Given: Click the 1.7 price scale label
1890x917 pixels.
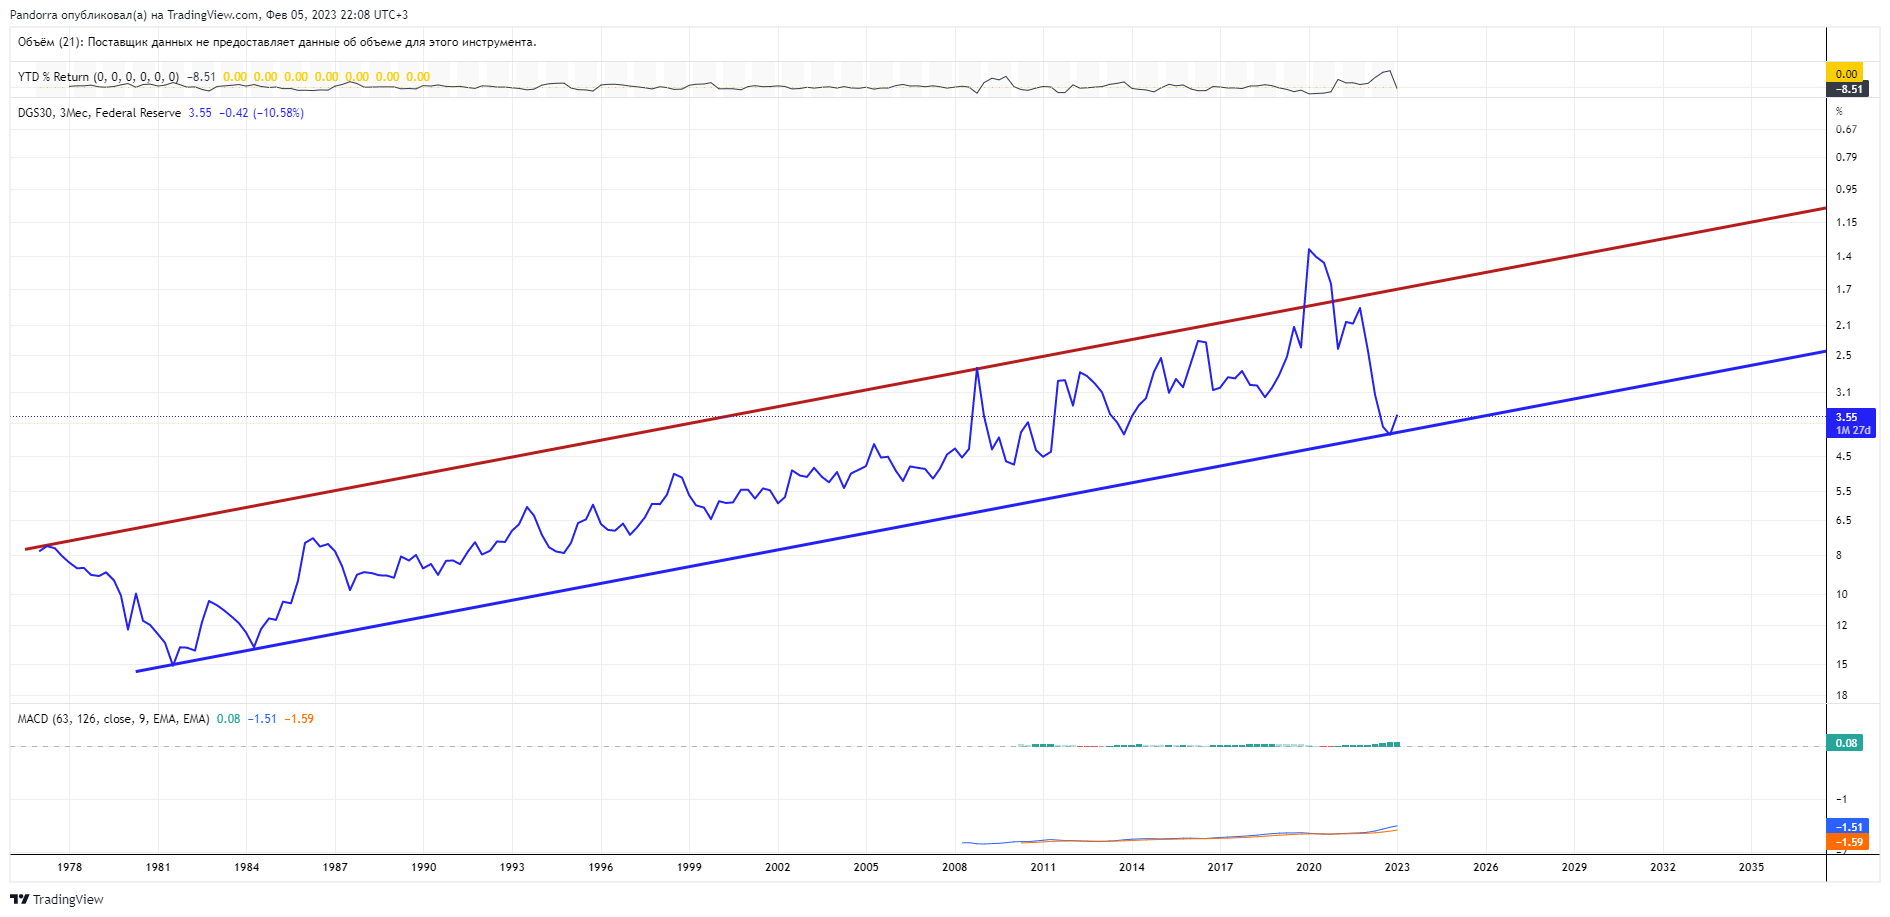Looking at the screenshot, I should pos(1843,289).
